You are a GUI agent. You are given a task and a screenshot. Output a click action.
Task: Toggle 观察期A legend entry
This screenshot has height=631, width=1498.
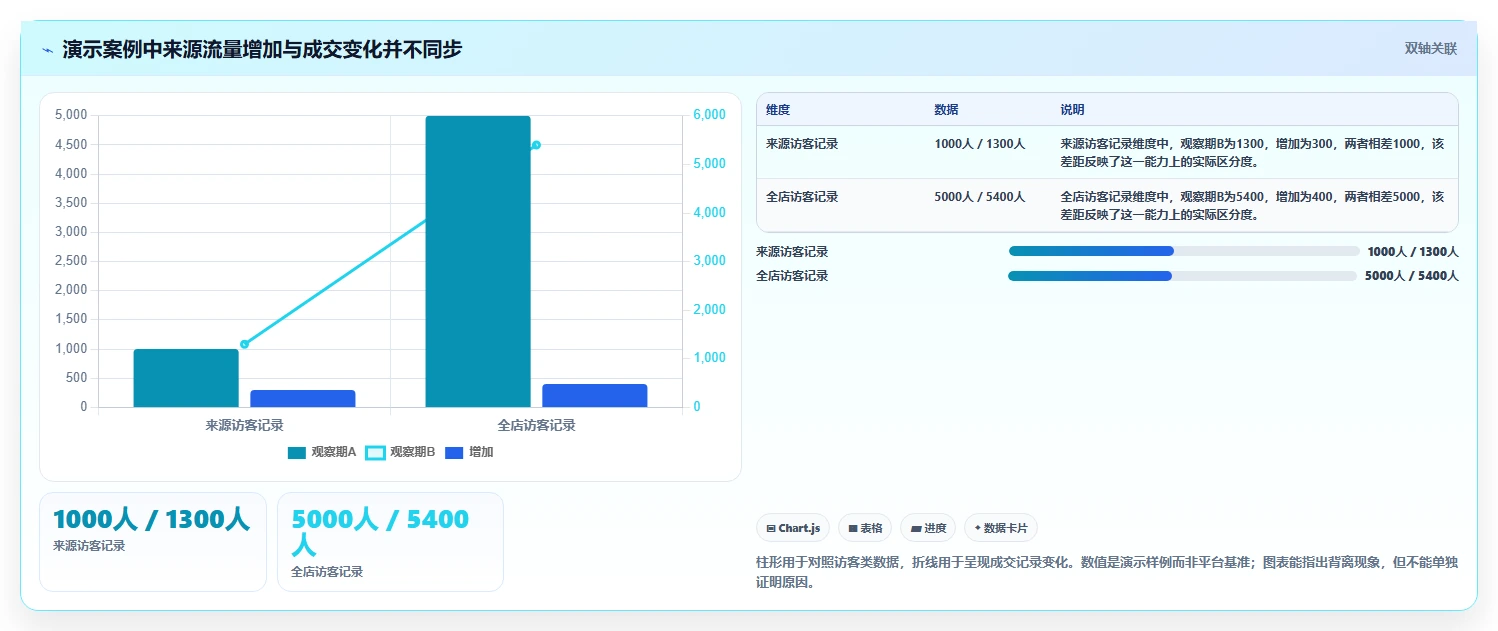pos(322,452)
